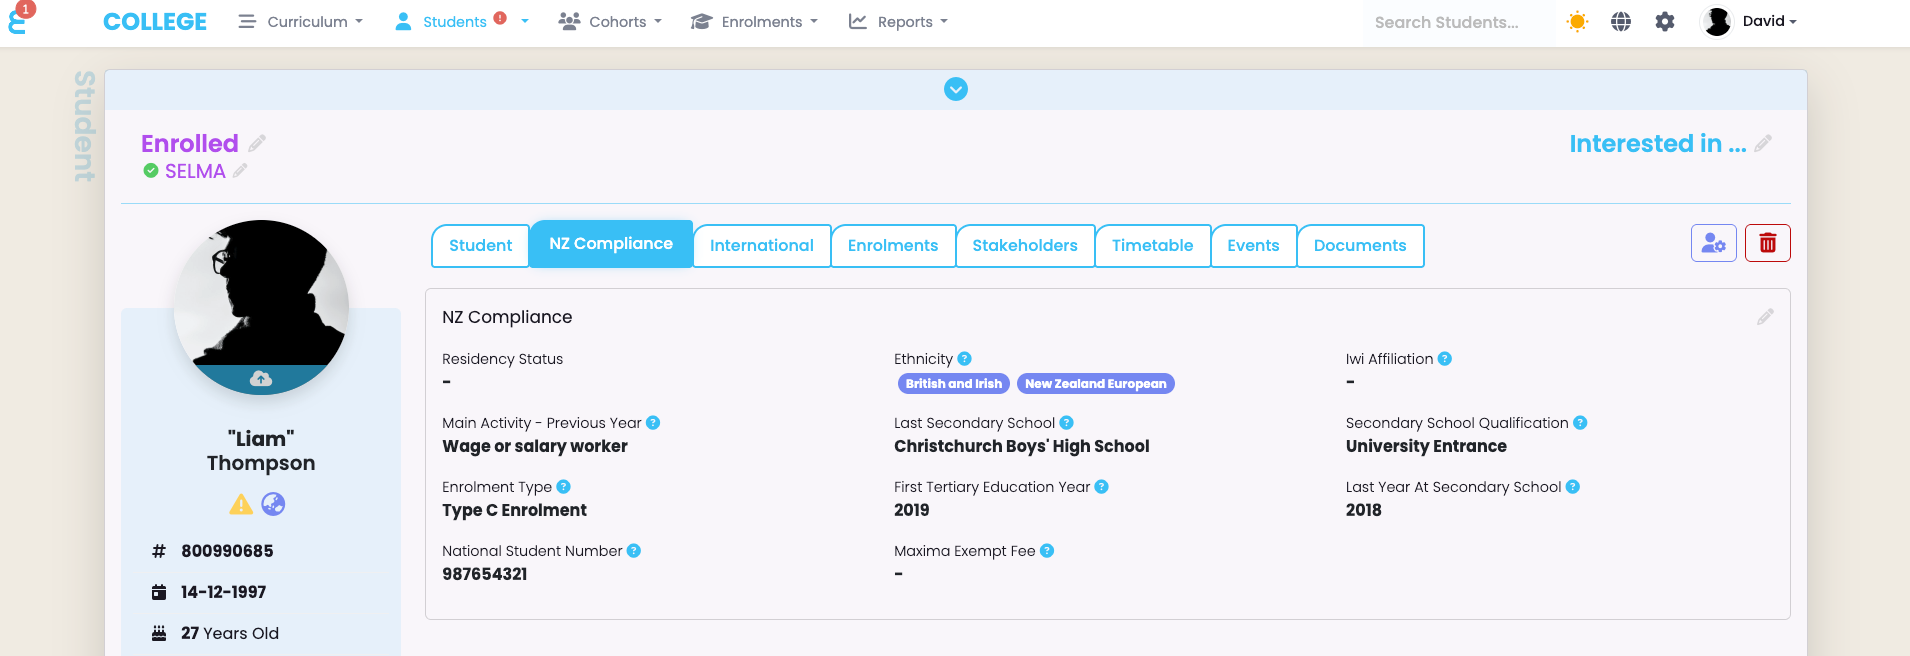Upload photo via cloud icon
Screen dimensions: 1910x656
point(261,378)
